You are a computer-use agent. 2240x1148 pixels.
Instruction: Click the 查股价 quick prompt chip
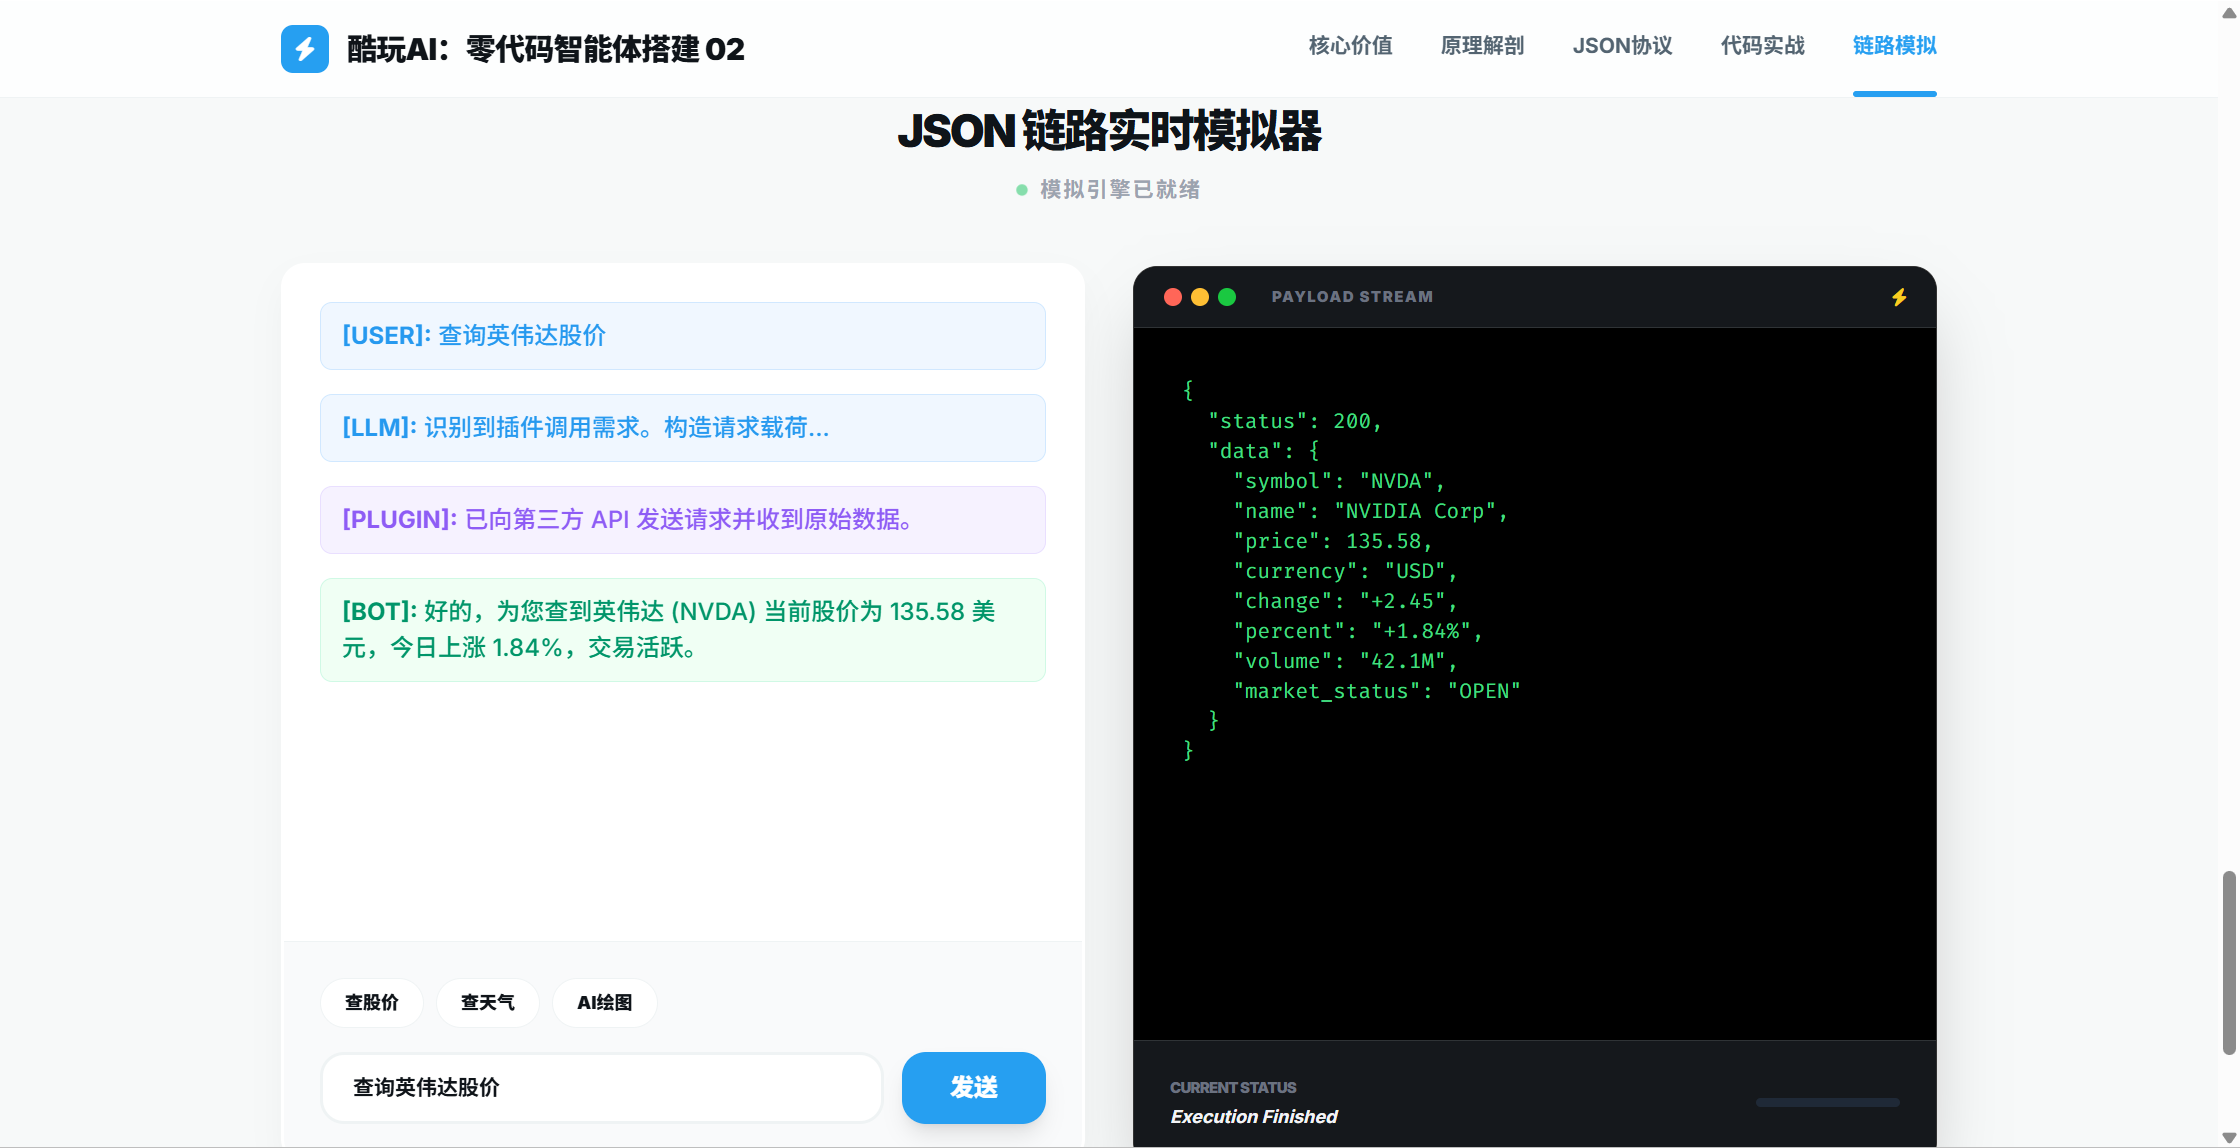click(372, 1003)
